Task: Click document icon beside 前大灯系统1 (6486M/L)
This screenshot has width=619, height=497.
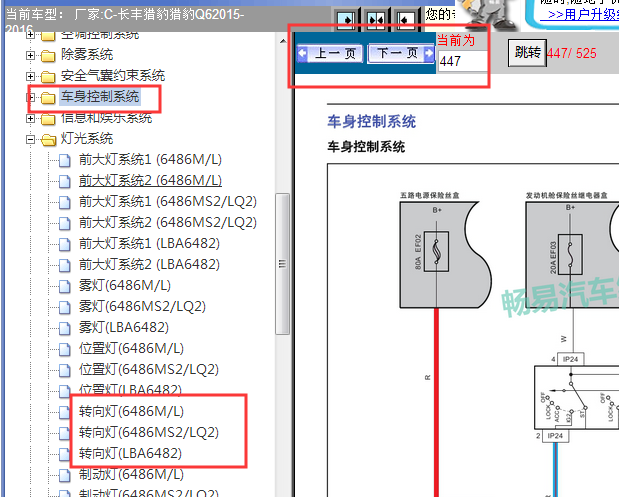Action: click(x=64, y=160)
